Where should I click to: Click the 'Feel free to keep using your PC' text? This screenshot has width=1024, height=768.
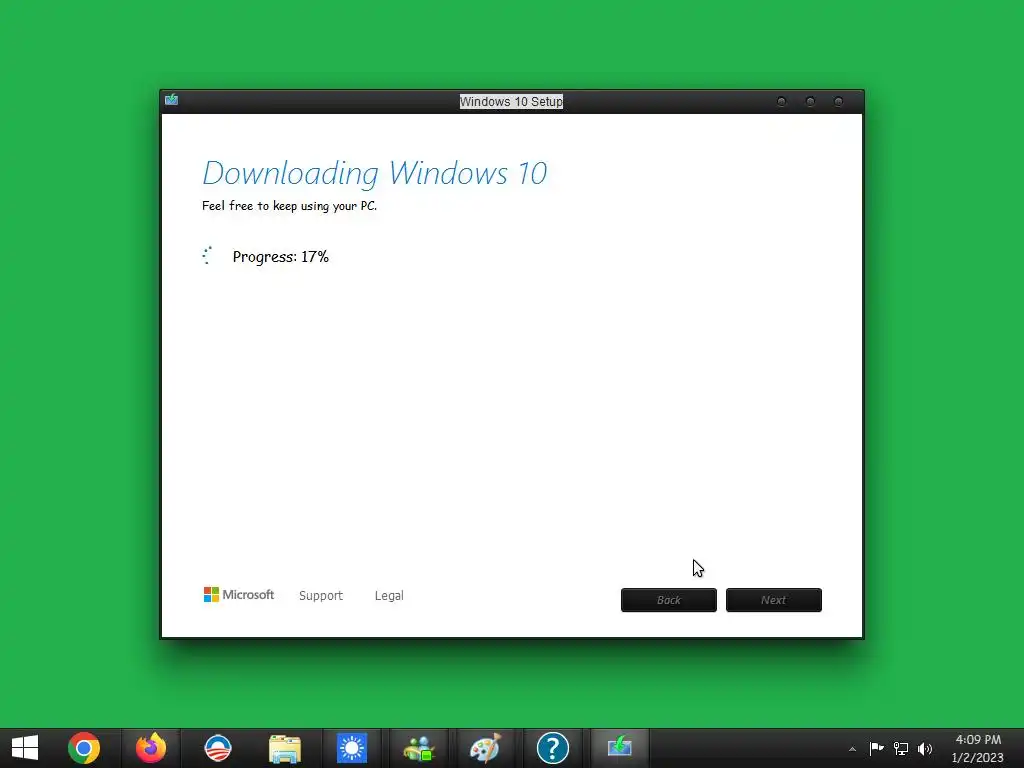[x=289, y=206]
